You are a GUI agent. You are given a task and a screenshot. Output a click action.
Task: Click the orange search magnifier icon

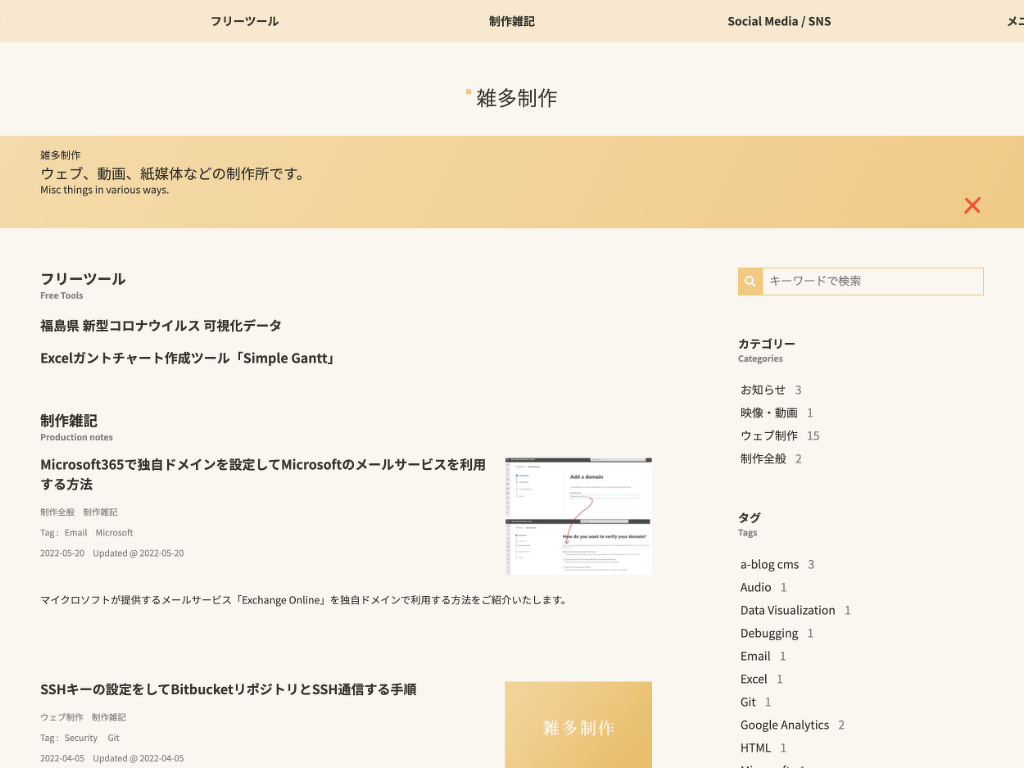pyautogui.click(x=750, y=282)
